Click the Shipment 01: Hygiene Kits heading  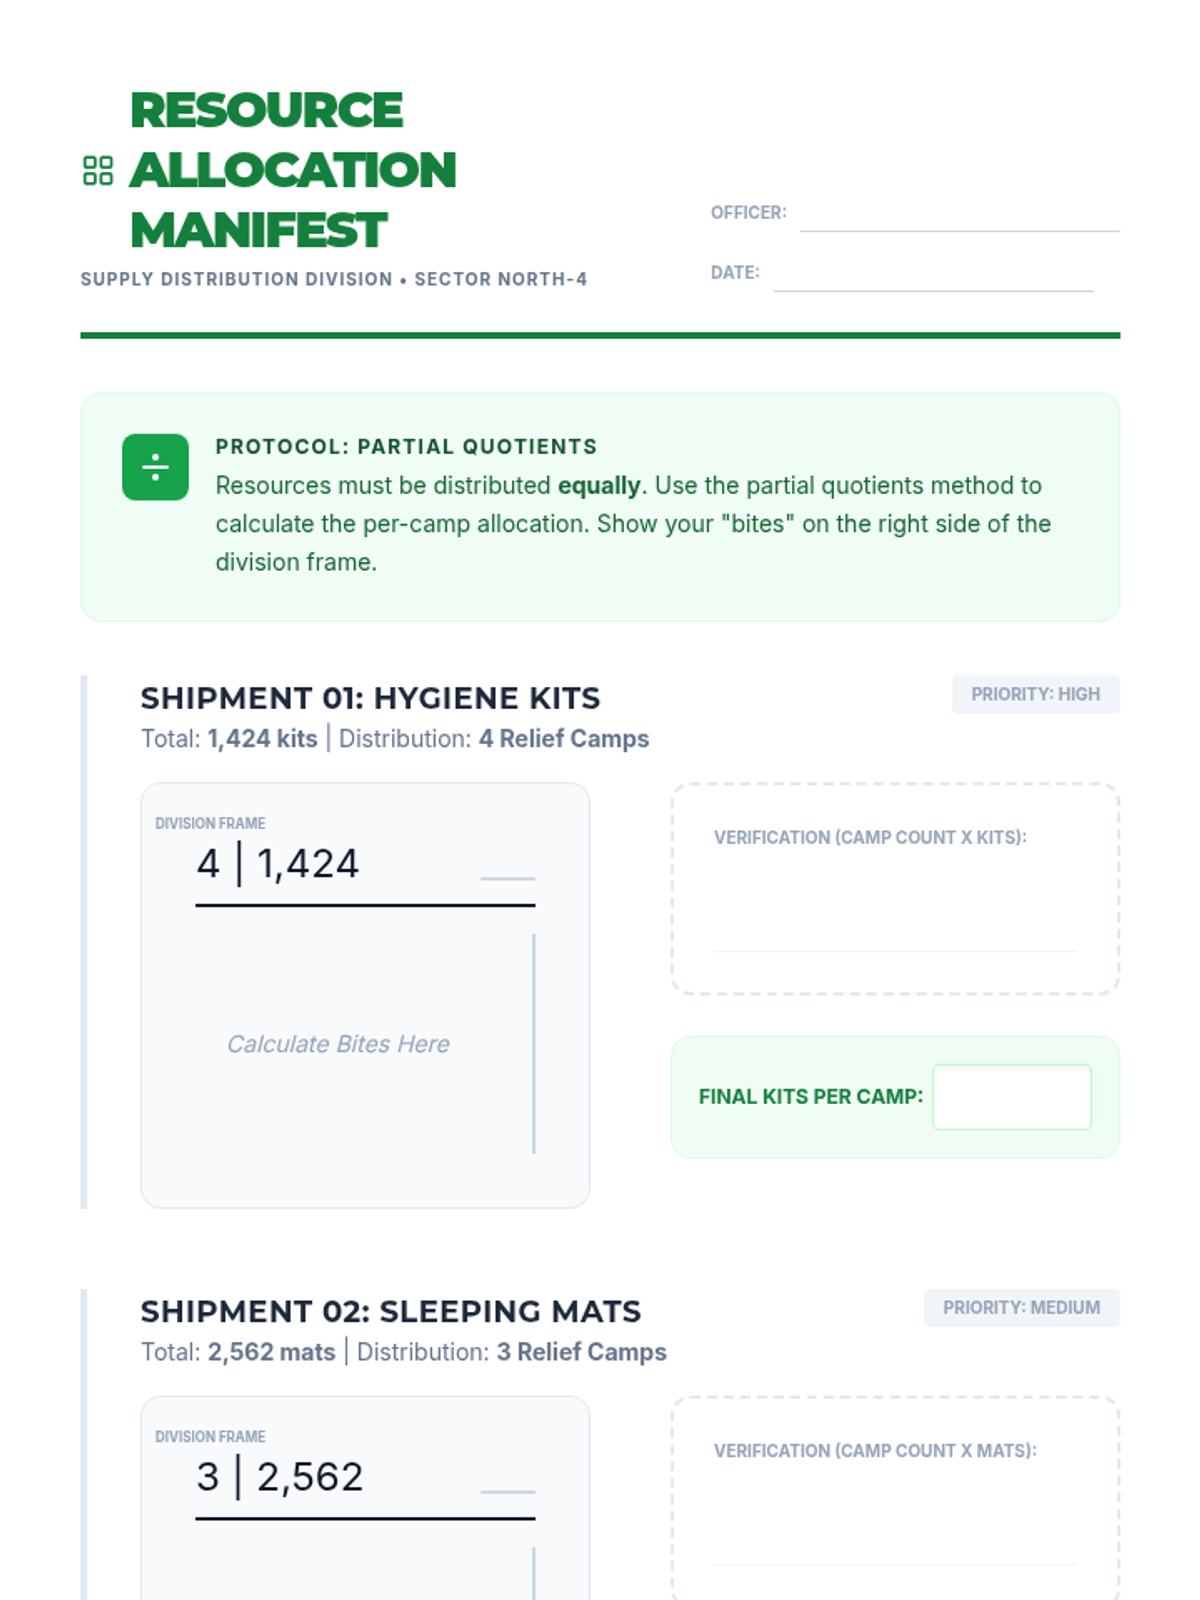point(370,698)
